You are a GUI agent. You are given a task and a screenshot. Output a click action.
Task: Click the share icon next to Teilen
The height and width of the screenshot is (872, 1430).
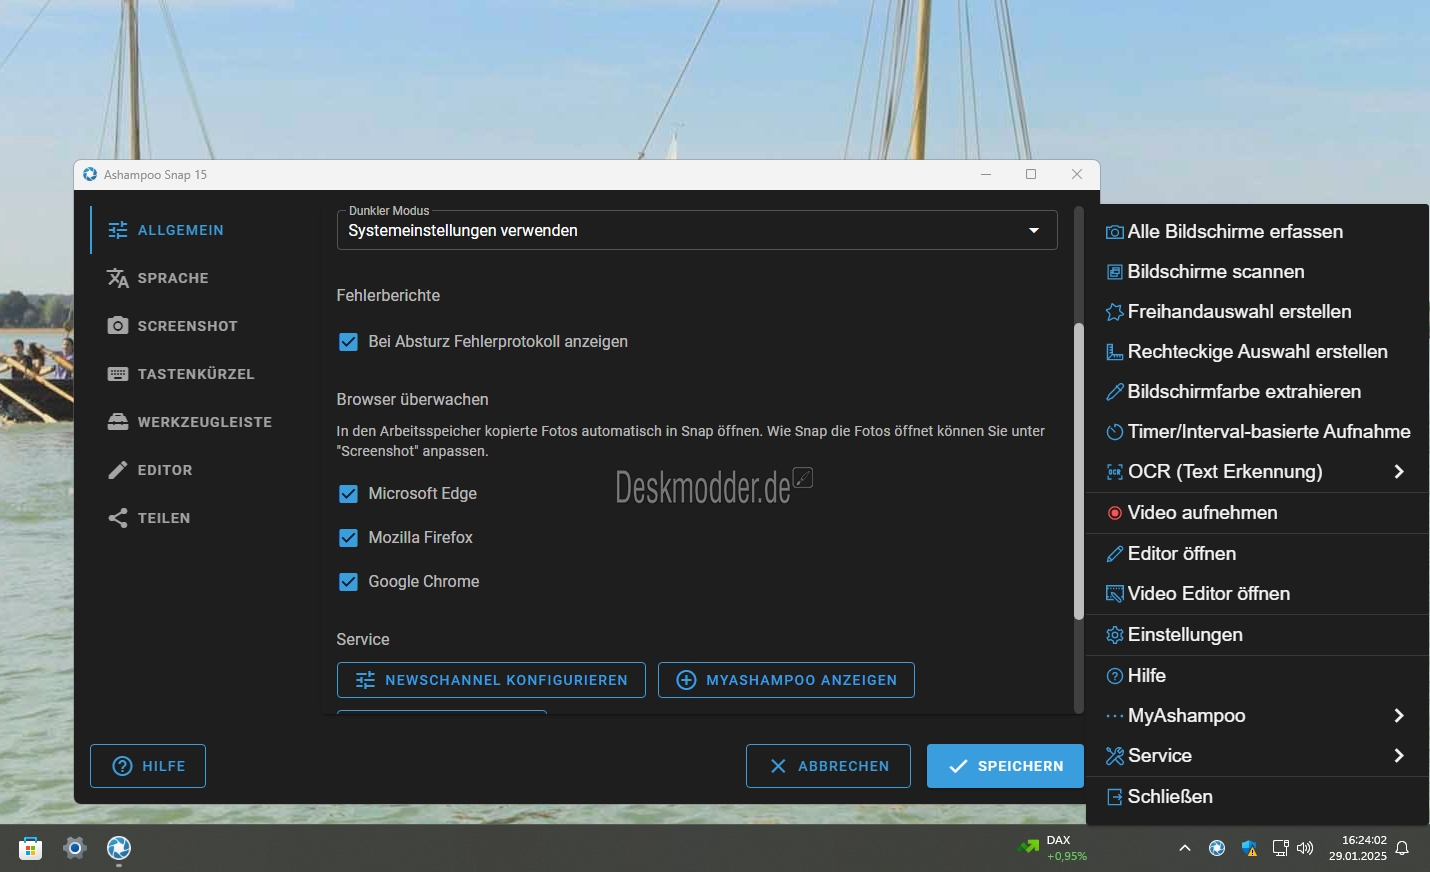[118, 518]
